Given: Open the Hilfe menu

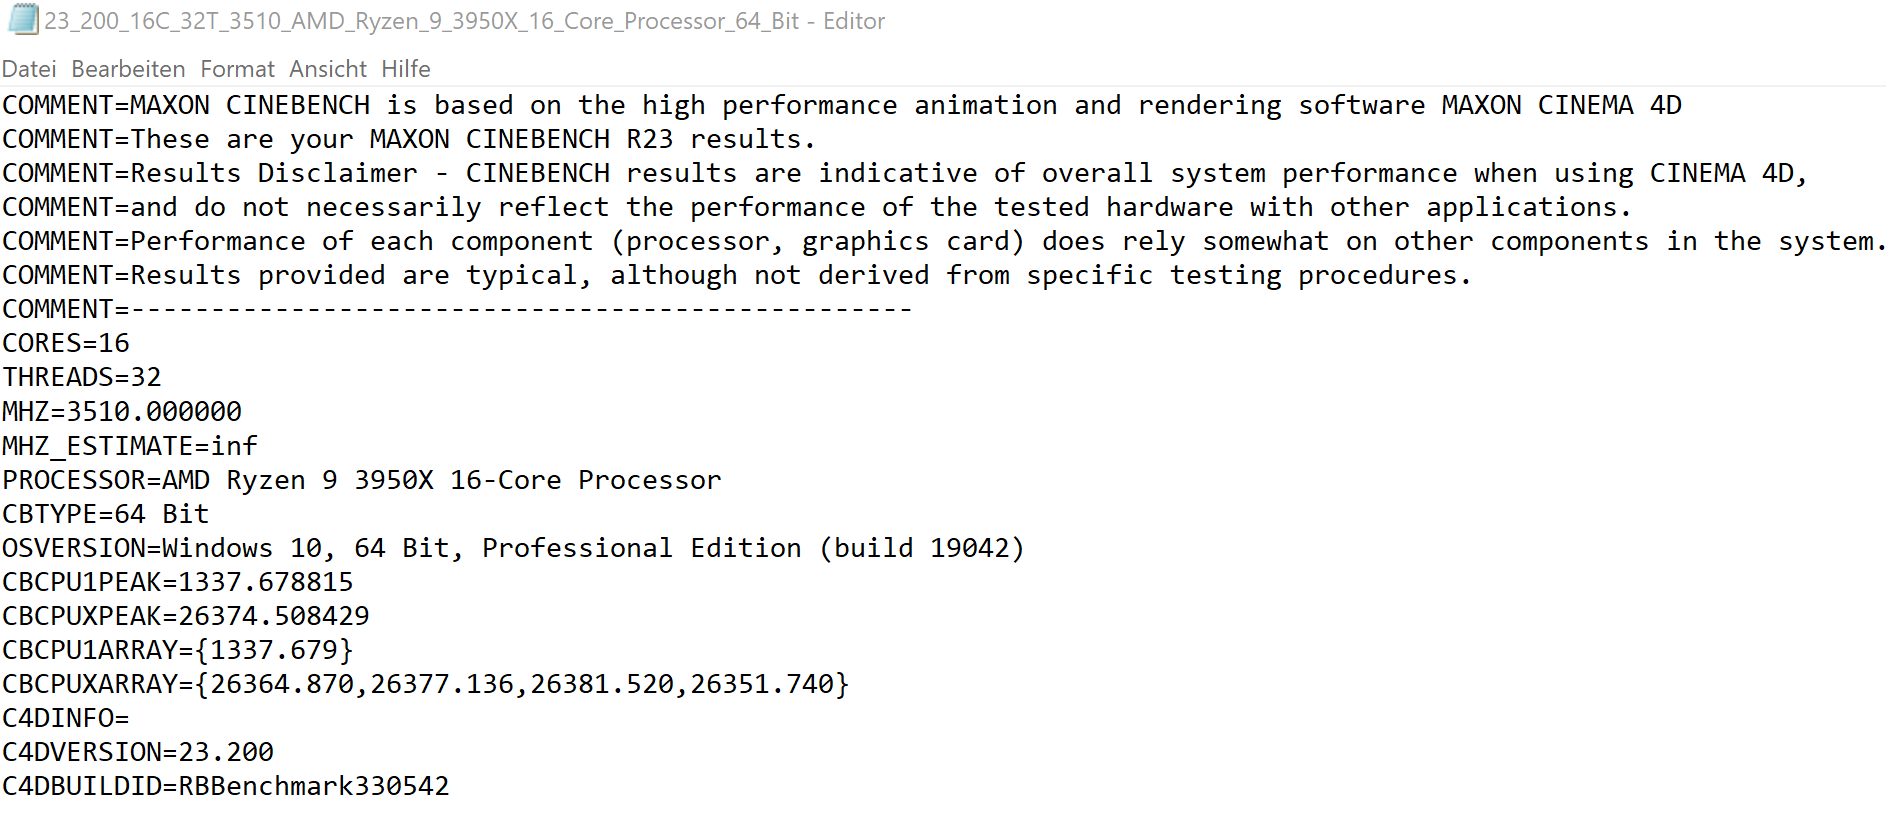Looking at the screenshot, I should tap(406, 69).
